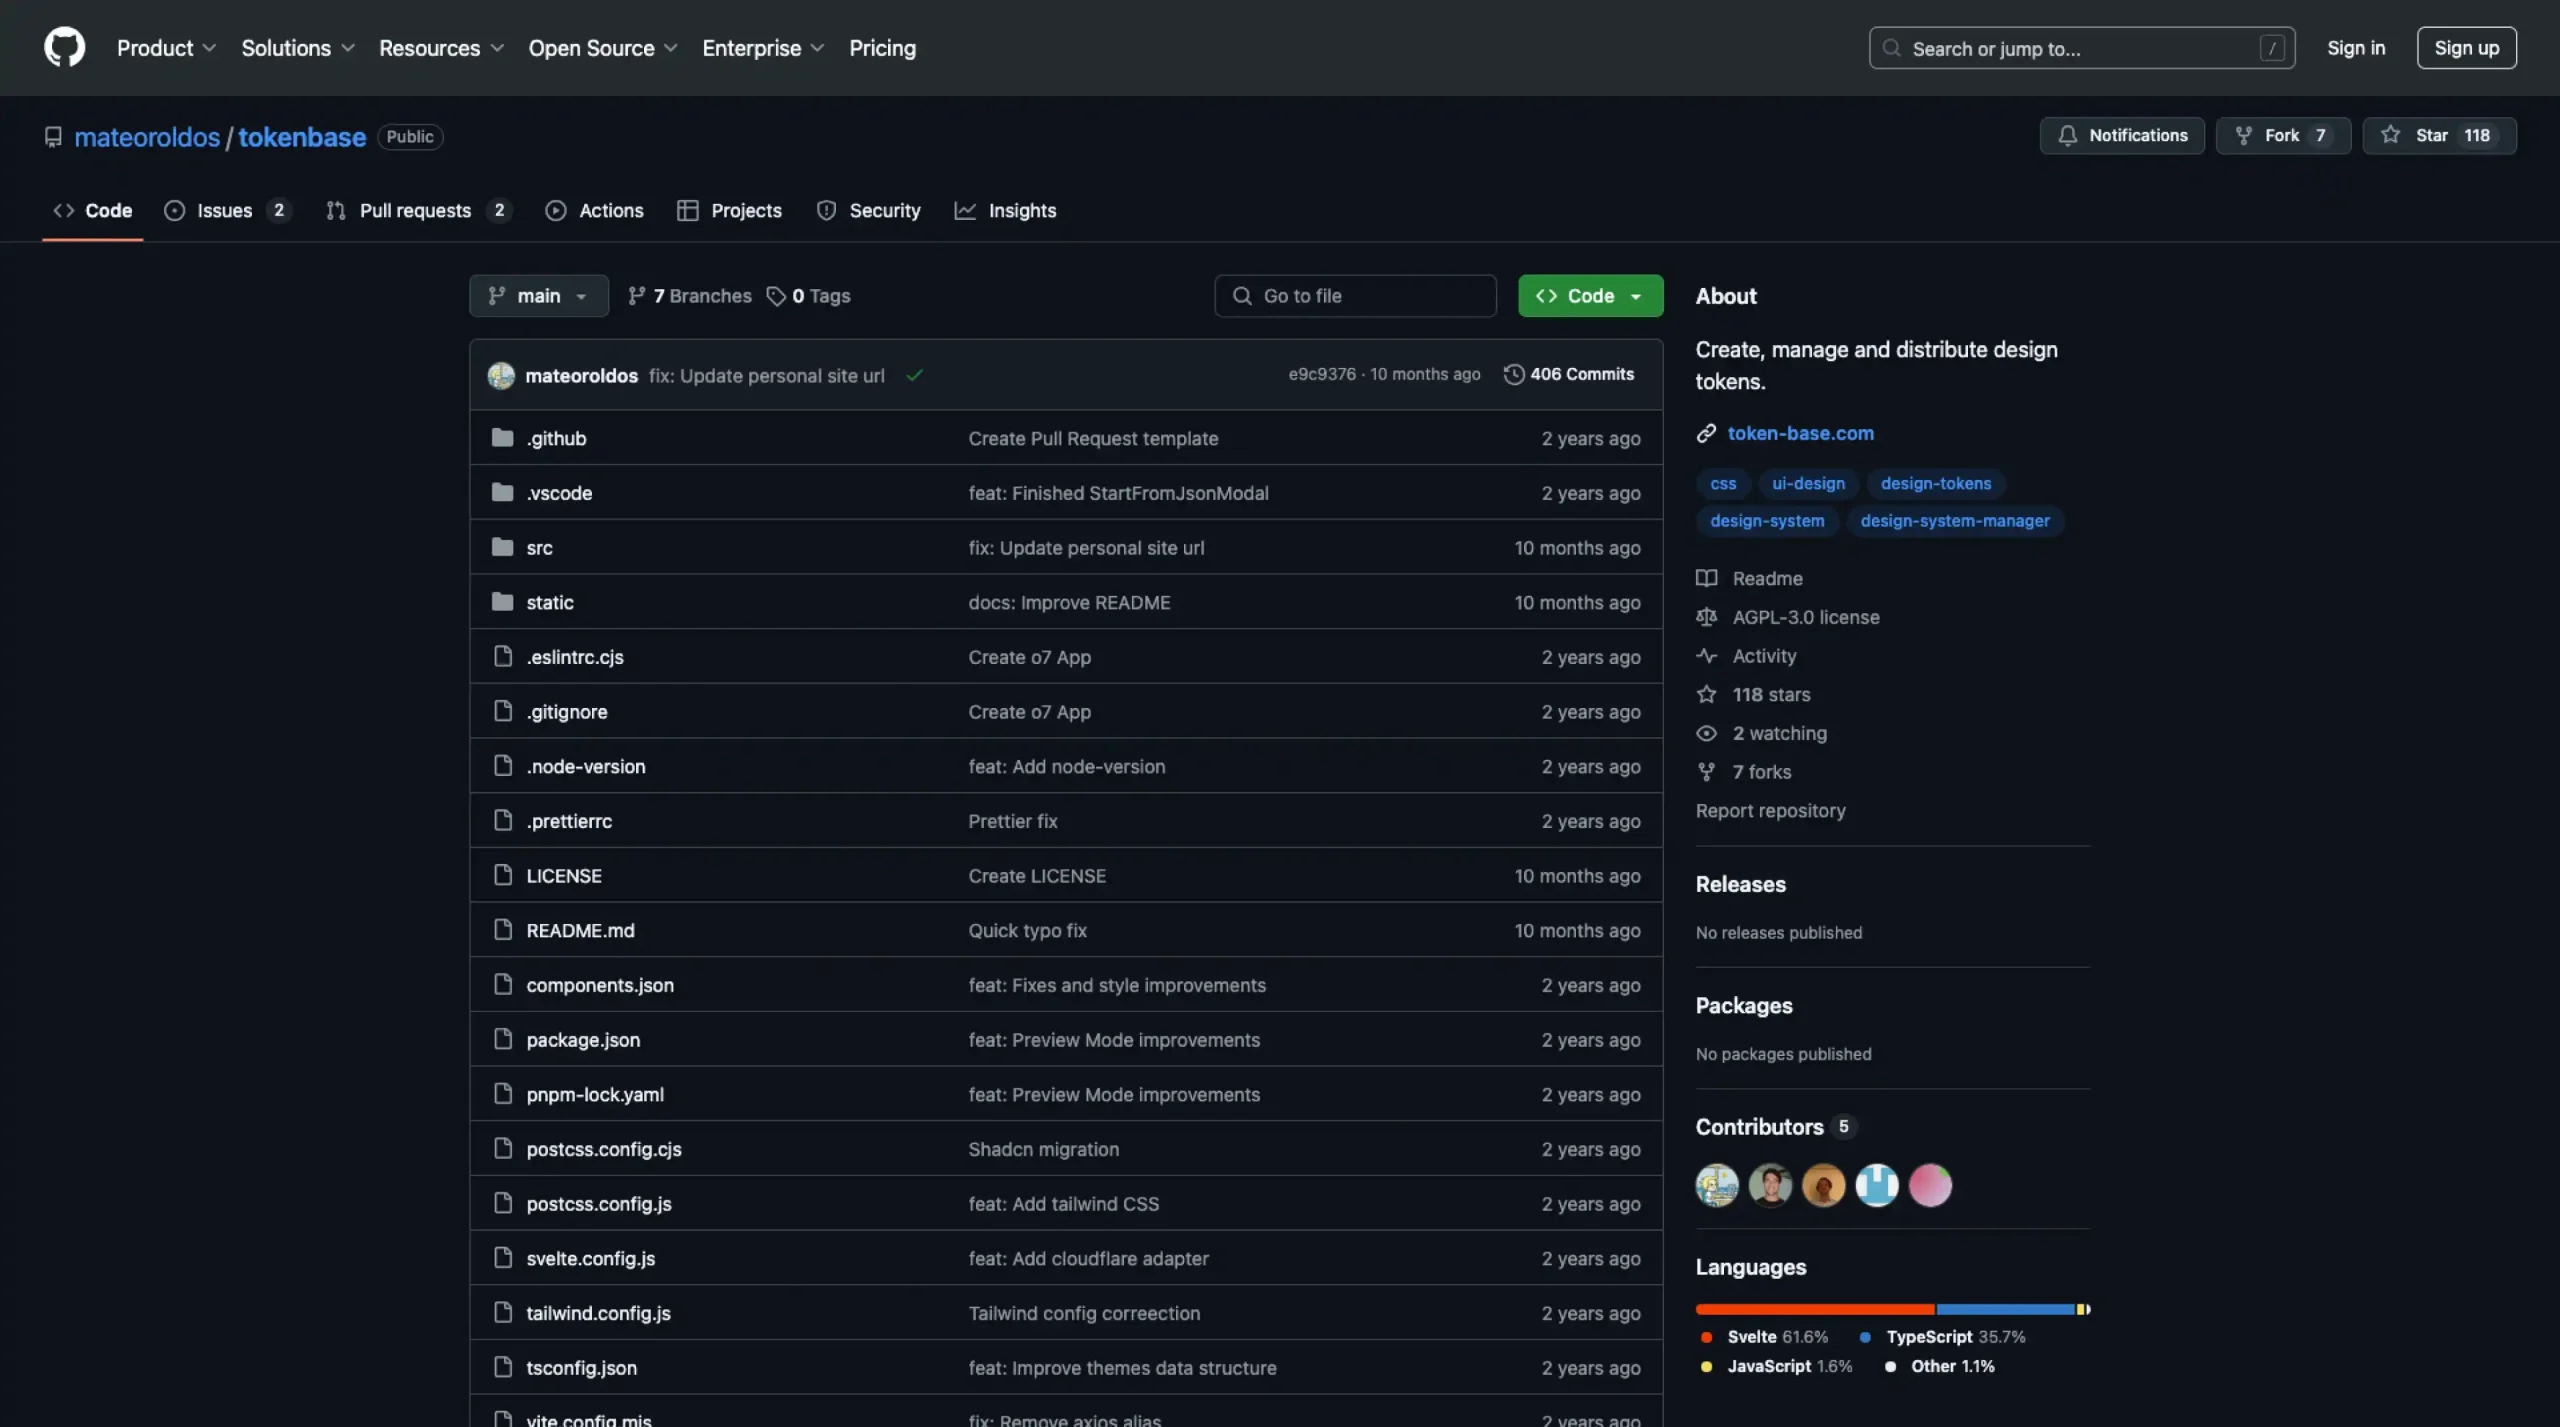This screenshot has width=2560, height=1427.
Task: Click the design-system-manager topic tag
Action: click(x=1954, y=521)
